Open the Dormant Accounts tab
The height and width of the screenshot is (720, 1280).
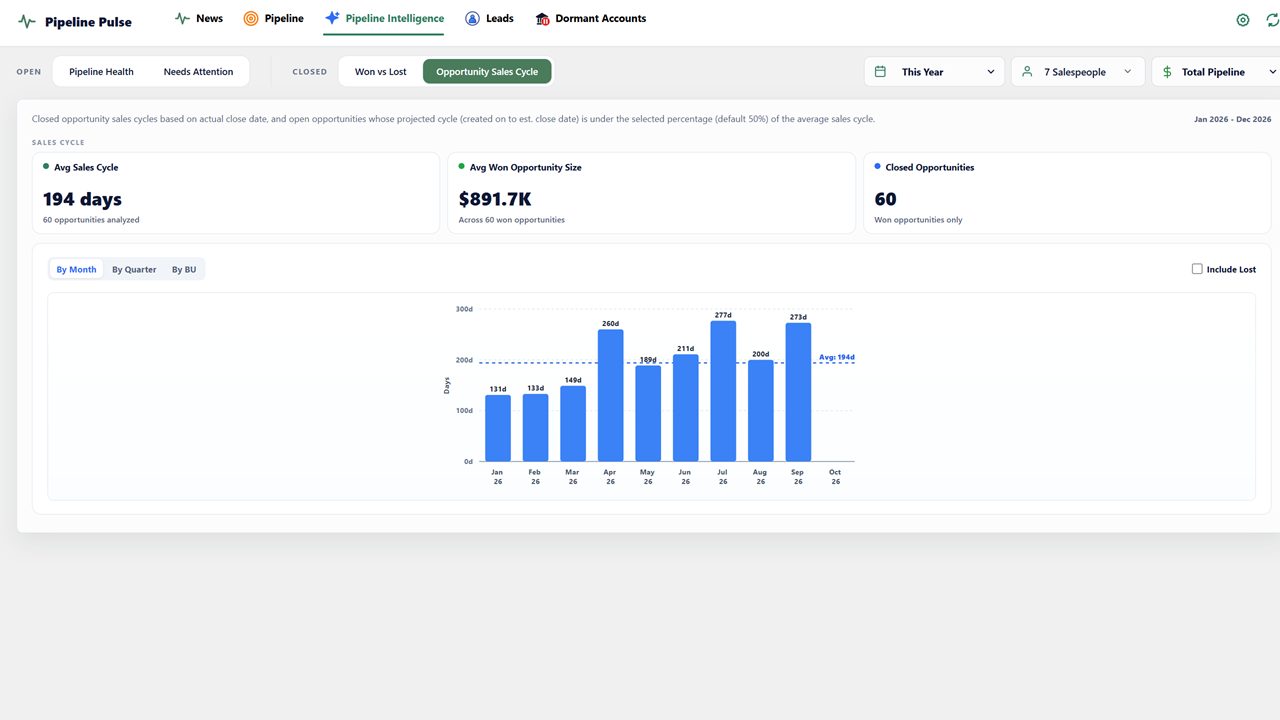(591, 18)
